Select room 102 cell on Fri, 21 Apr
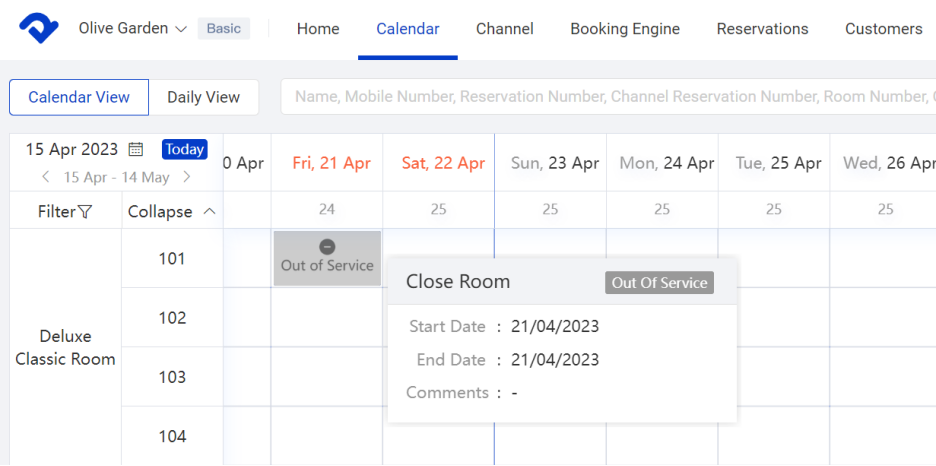This screenshot has width=936, height=466. (x=327, y=318)
